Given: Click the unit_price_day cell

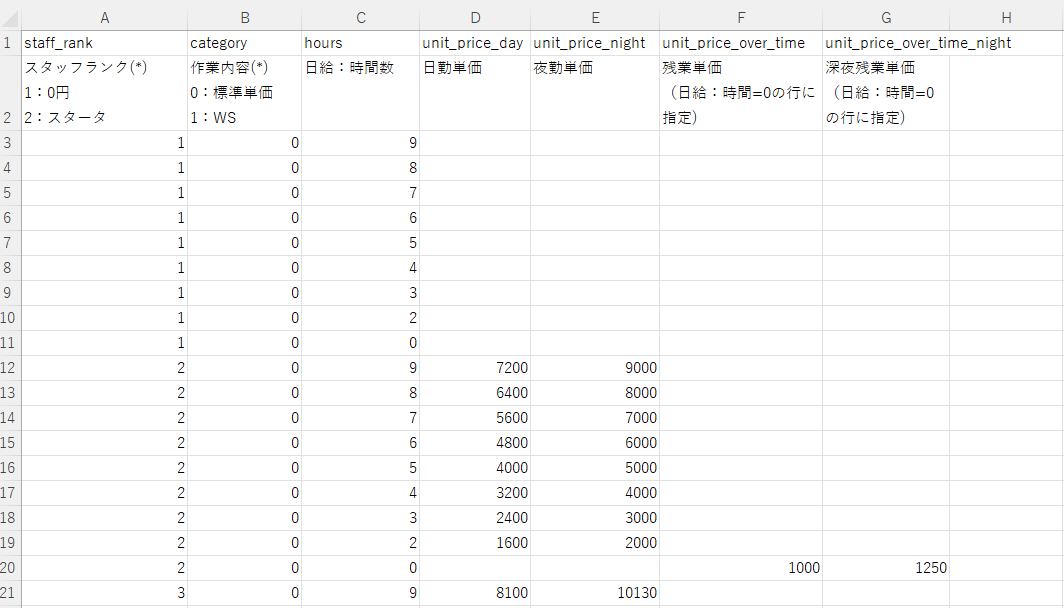Looking at the screenshot, I should pyautogui.click(x=475, y=43).
